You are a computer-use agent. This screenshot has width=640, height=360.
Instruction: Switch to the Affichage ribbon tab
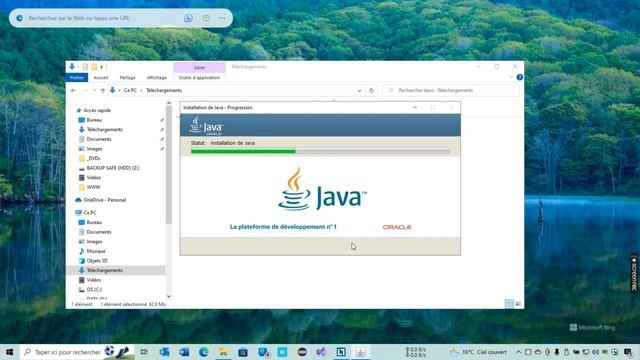tap(157, 78)
